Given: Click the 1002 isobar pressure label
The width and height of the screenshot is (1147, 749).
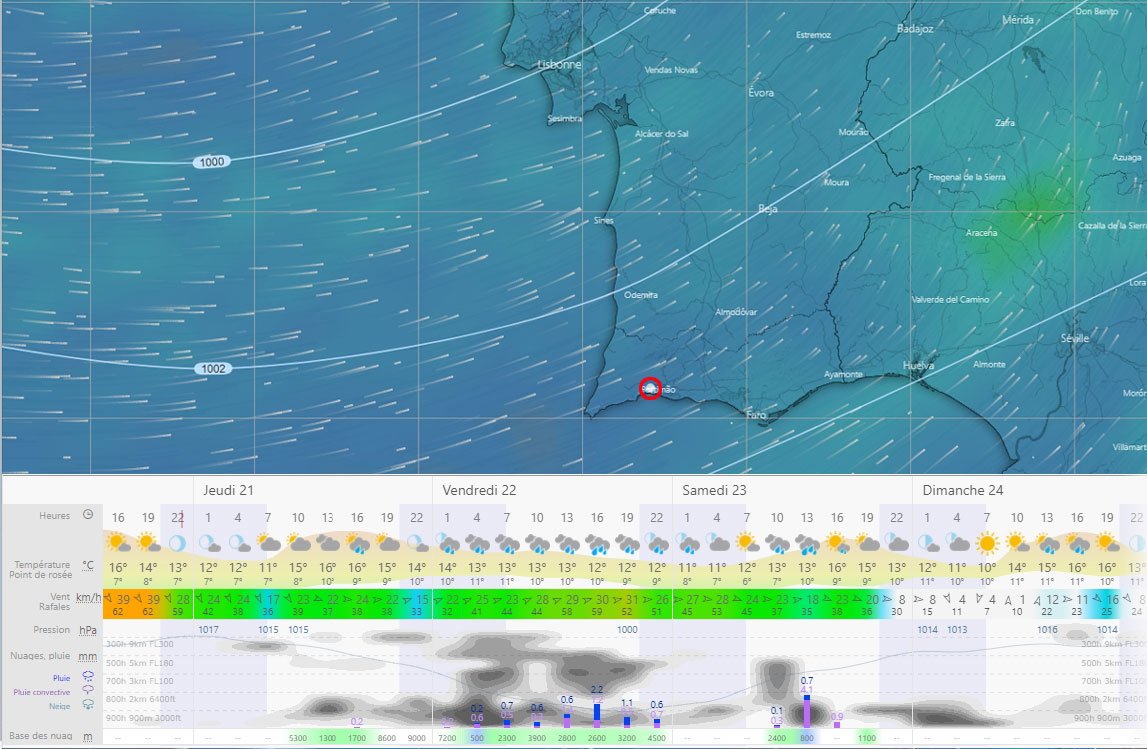Looking at the screenshot, I should point(214,368).
